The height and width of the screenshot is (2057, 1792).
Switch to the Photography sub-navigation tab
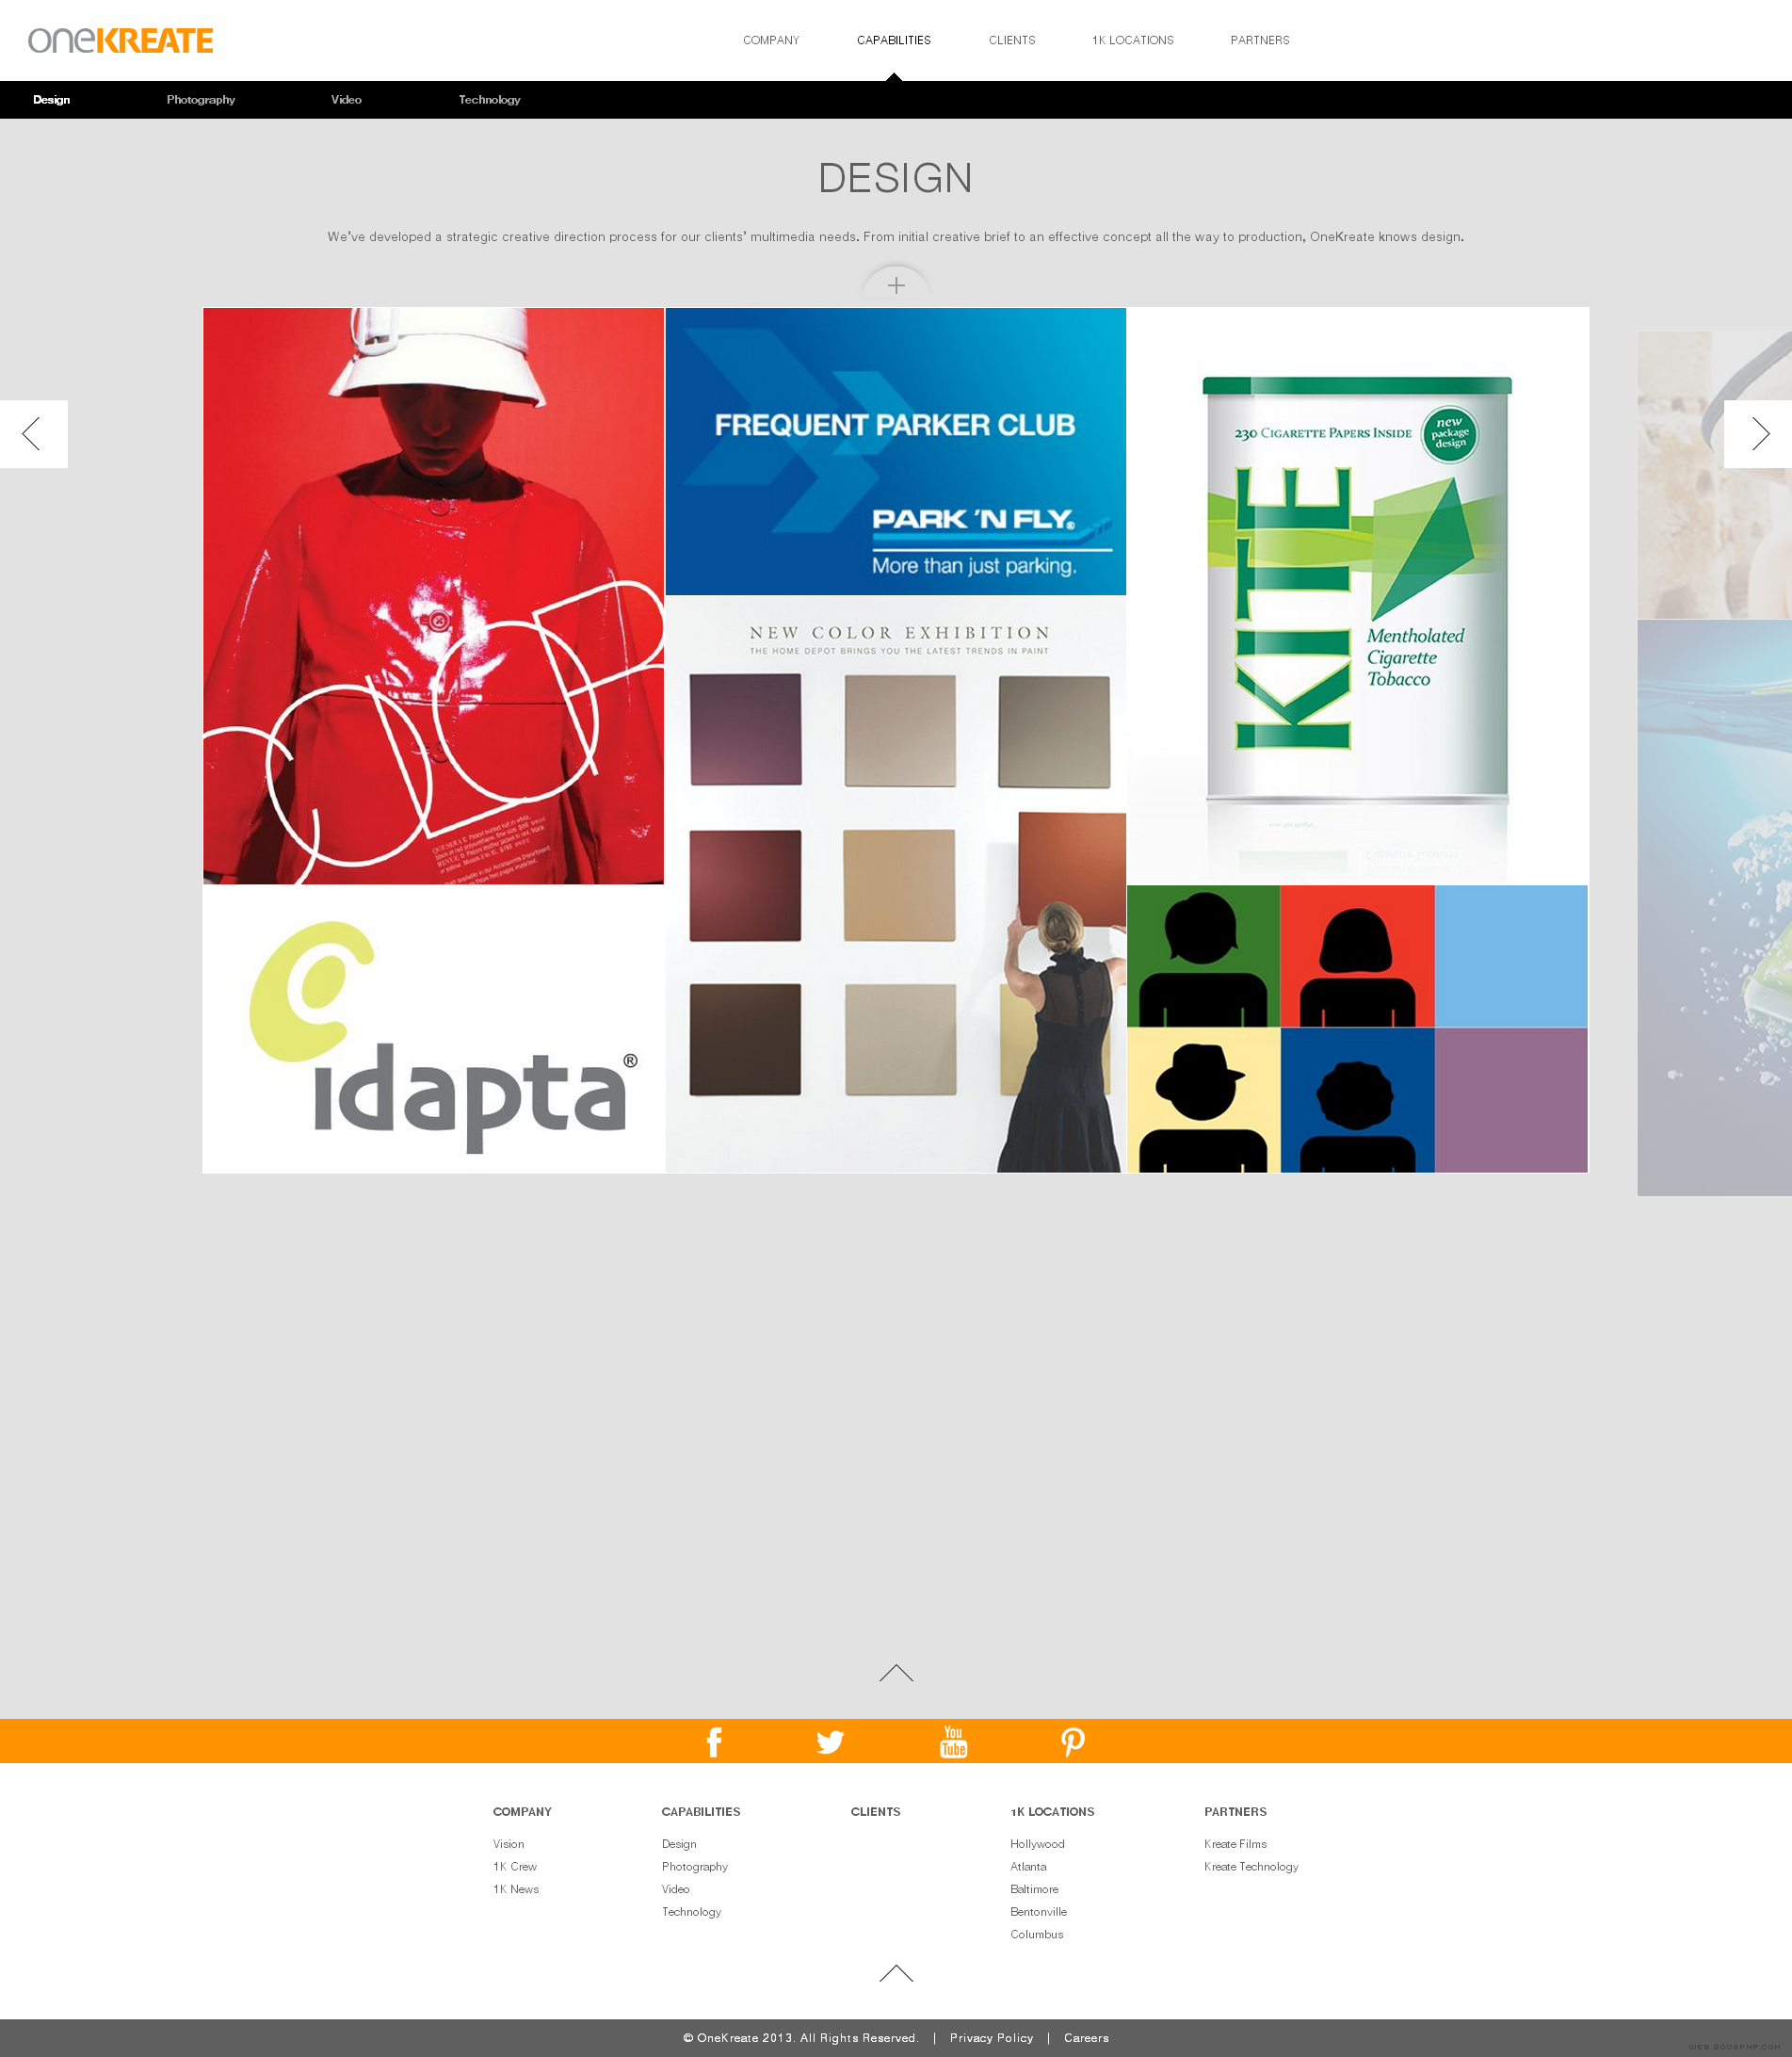coord(201,100)
